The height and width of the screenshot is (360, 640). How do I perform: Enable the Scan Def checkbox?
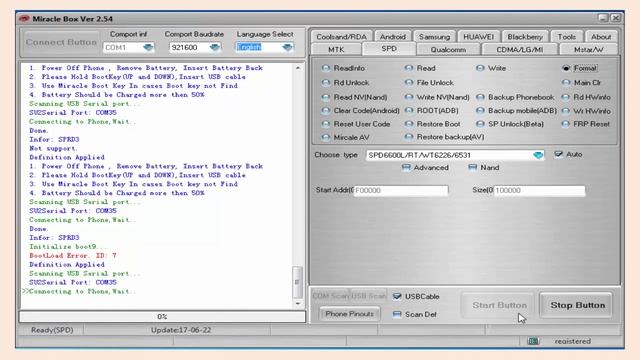[397, 314]
